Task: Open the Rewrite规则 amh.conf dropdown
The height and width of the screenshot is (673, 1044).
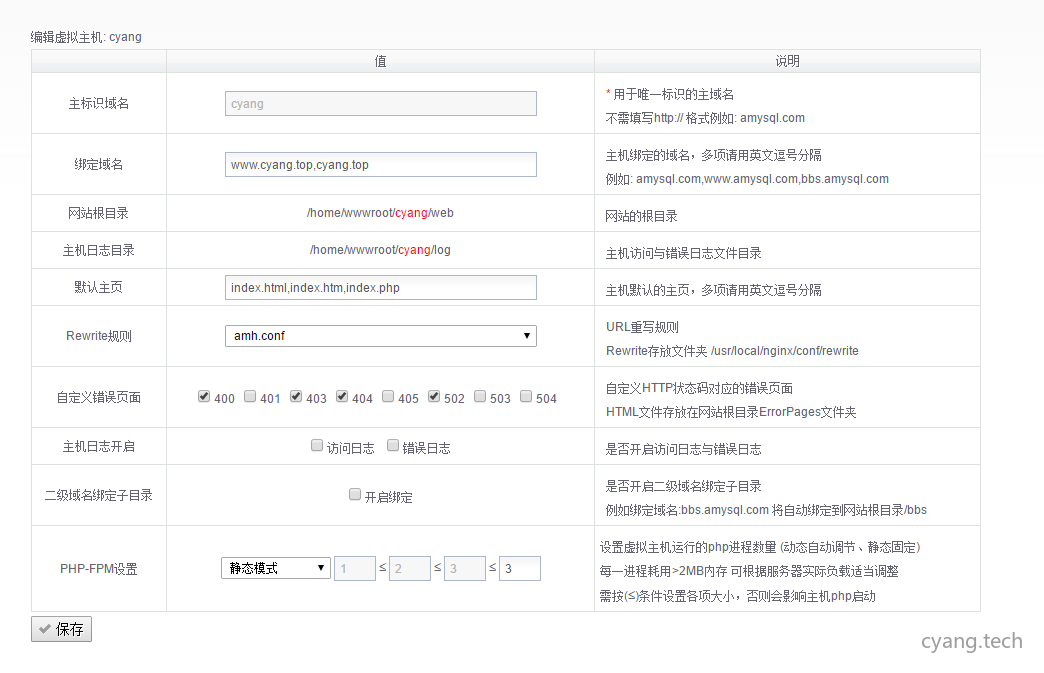Action: tap(380, 336)
